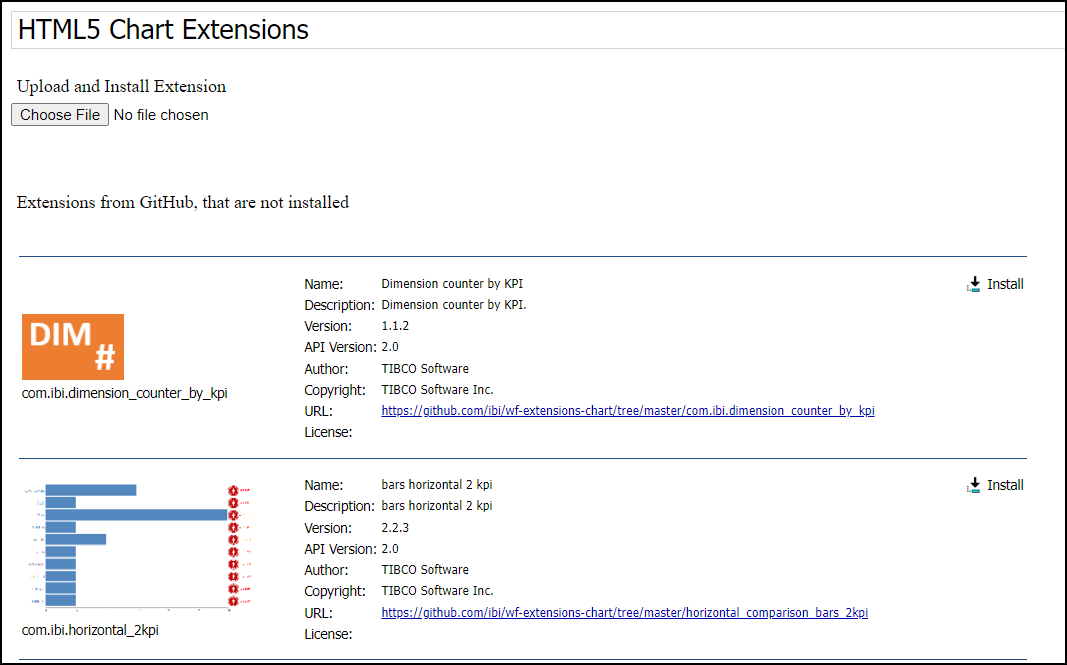The height and width of the screenshot is (665, 1067).
Task: Click the Extensions from GitHub section heading
Action: pos(181,202)
